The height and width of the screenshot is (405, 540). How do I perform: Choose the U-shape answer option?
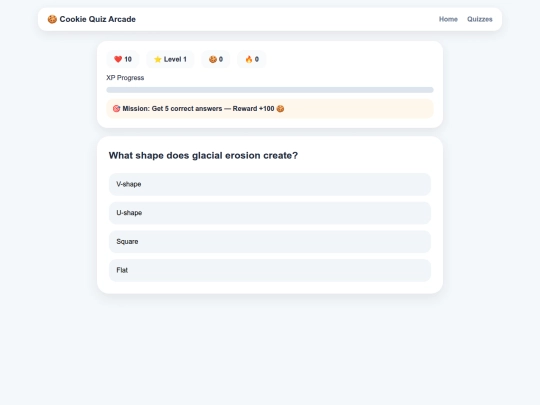point(270,213)
